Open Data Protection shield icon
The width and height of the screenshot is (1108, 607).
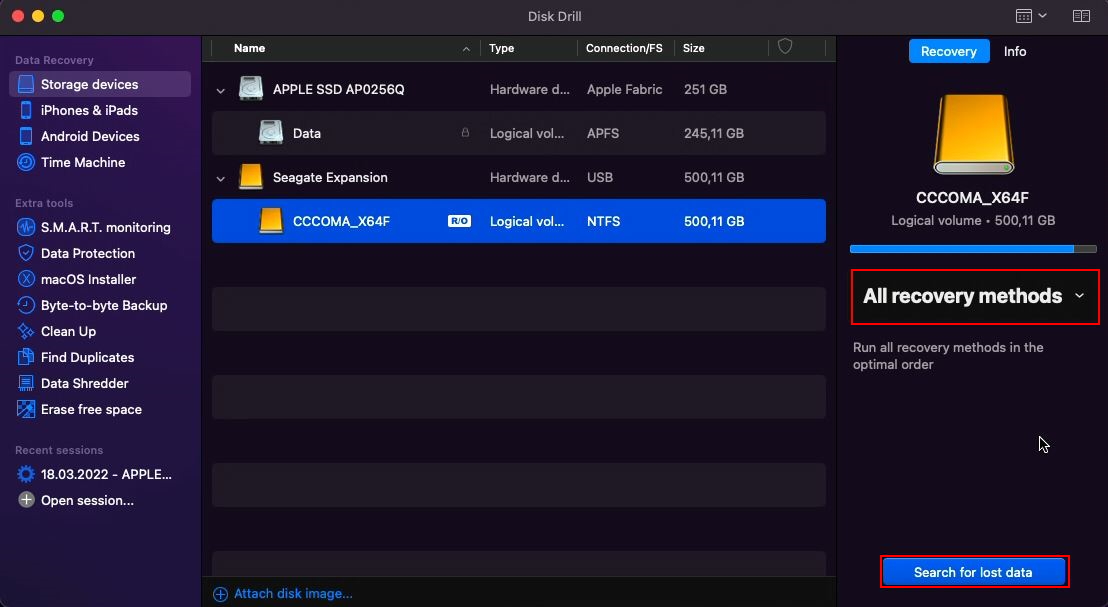pyautogui.click(x=26, y=253)
